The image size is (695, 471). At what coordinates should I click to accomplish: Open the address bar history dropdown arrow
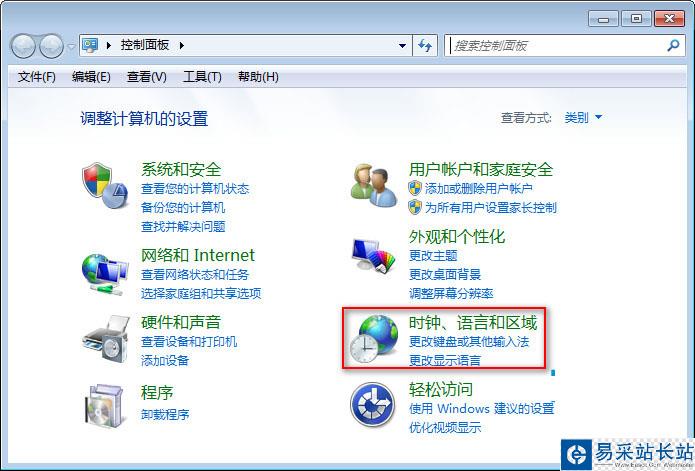pos(402,45)
